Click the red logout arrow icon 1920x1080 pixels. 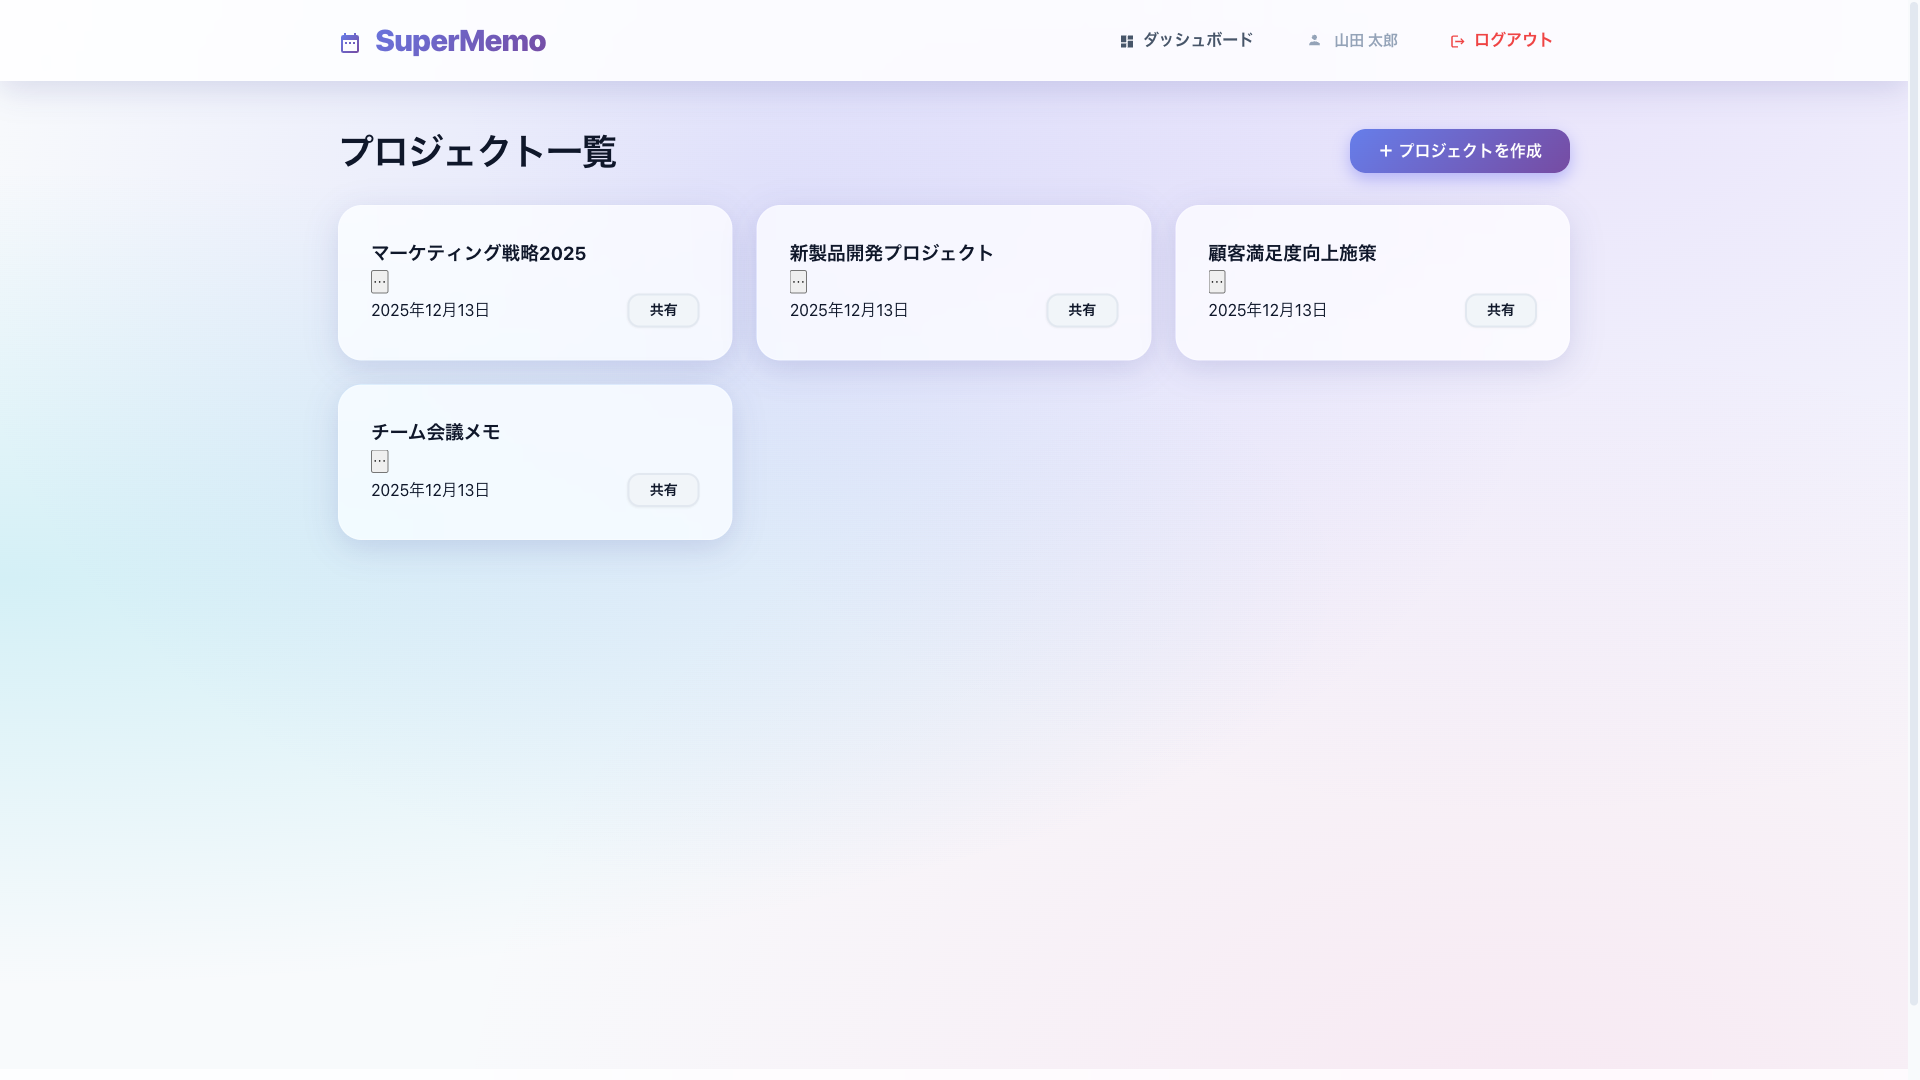tap(1456, 40)
